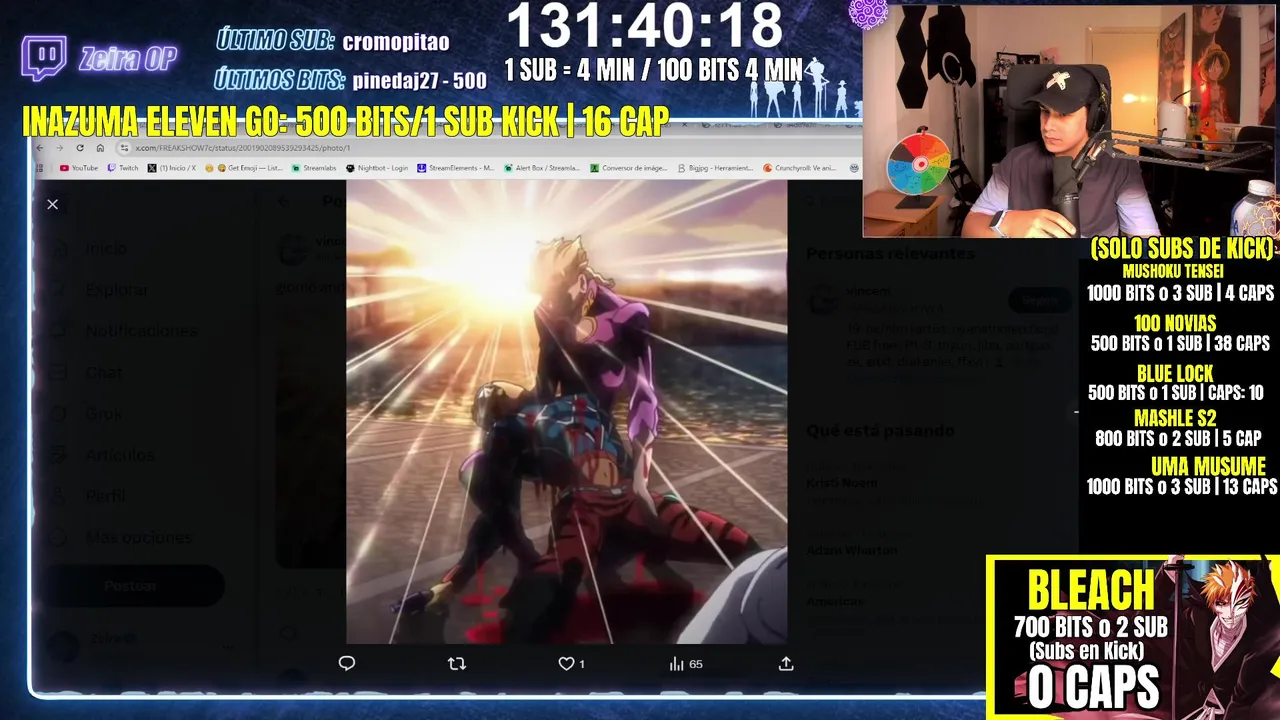Click the browser back arrow
The image size is (1280, 720).
41,147
